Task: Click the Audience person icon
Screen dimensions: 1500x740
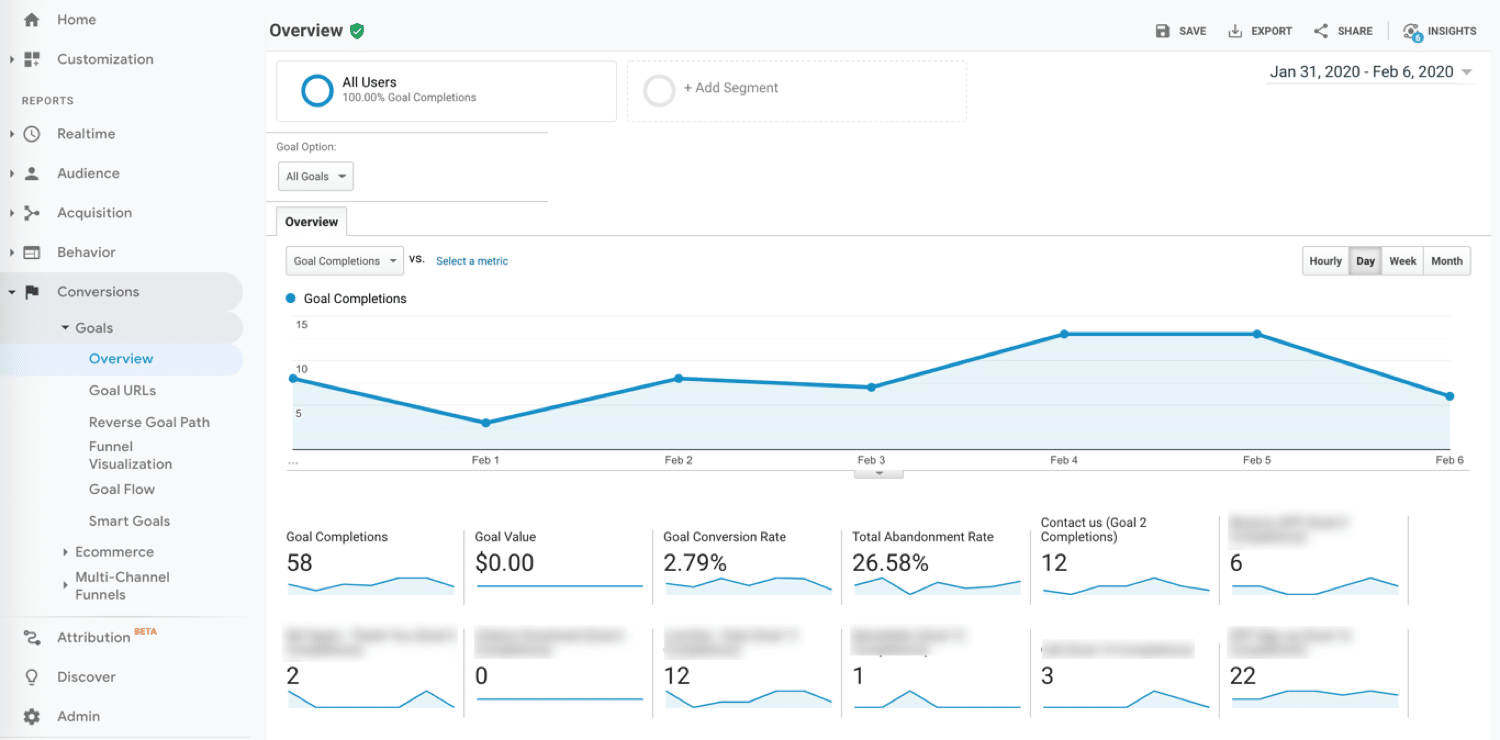Action: 31,173
